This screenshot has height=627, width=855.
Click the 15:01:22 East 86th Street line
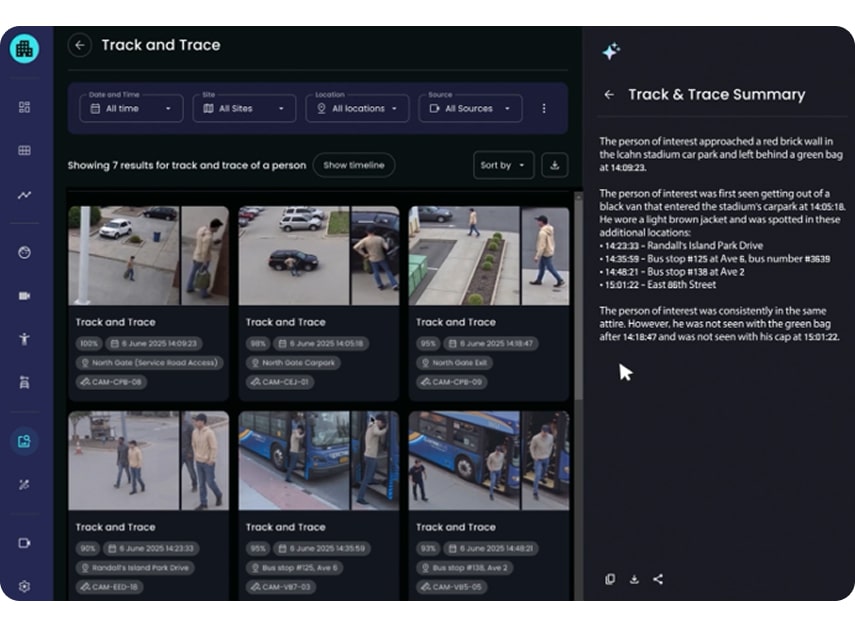(658, 285)
